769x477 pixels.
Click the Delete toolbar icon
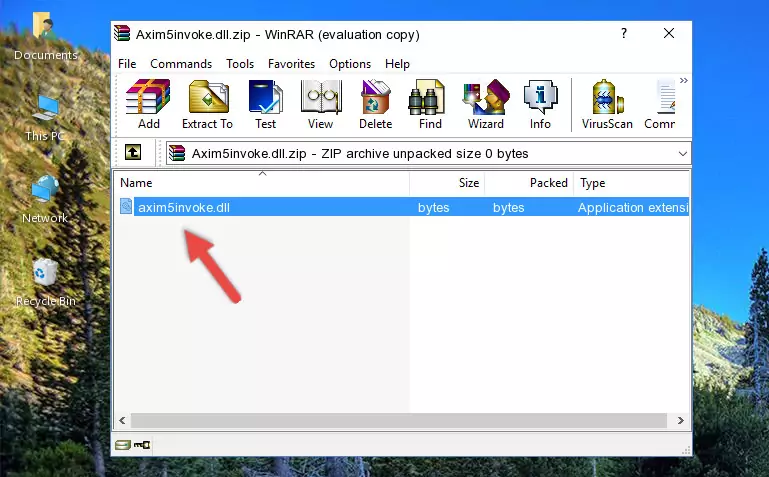(x=376, y=104)
